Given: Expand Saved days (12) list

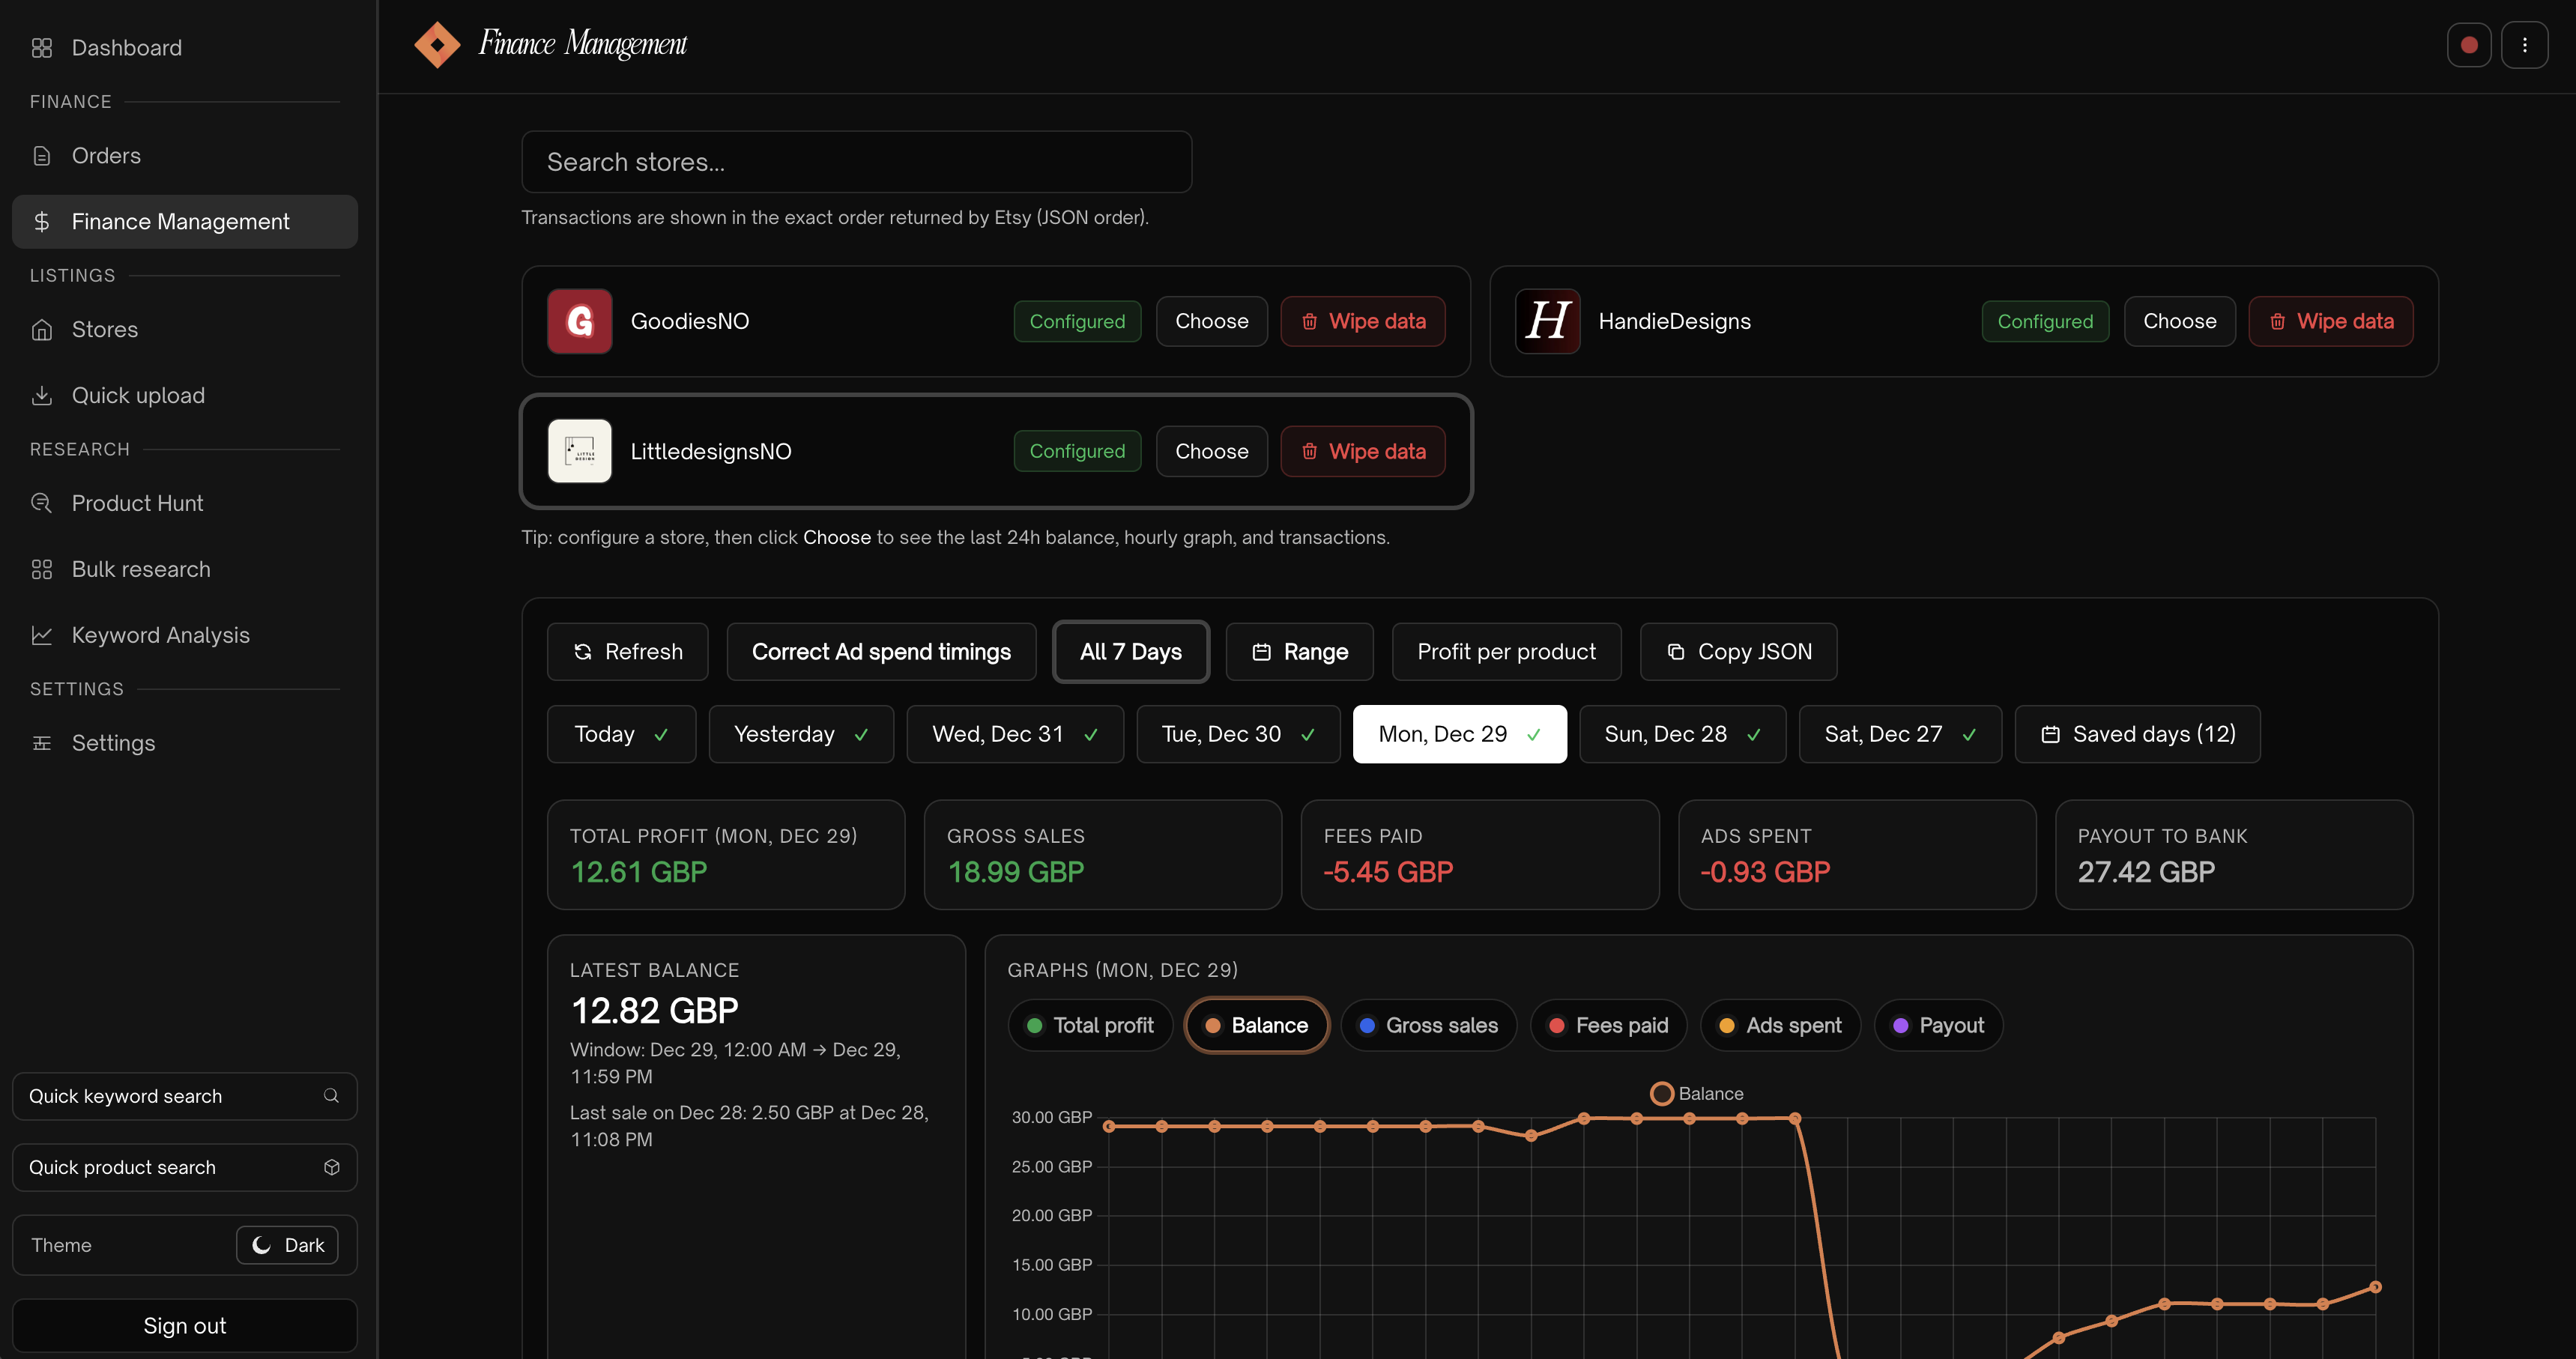Looking at the screenshot, I should click(2137, 733).
